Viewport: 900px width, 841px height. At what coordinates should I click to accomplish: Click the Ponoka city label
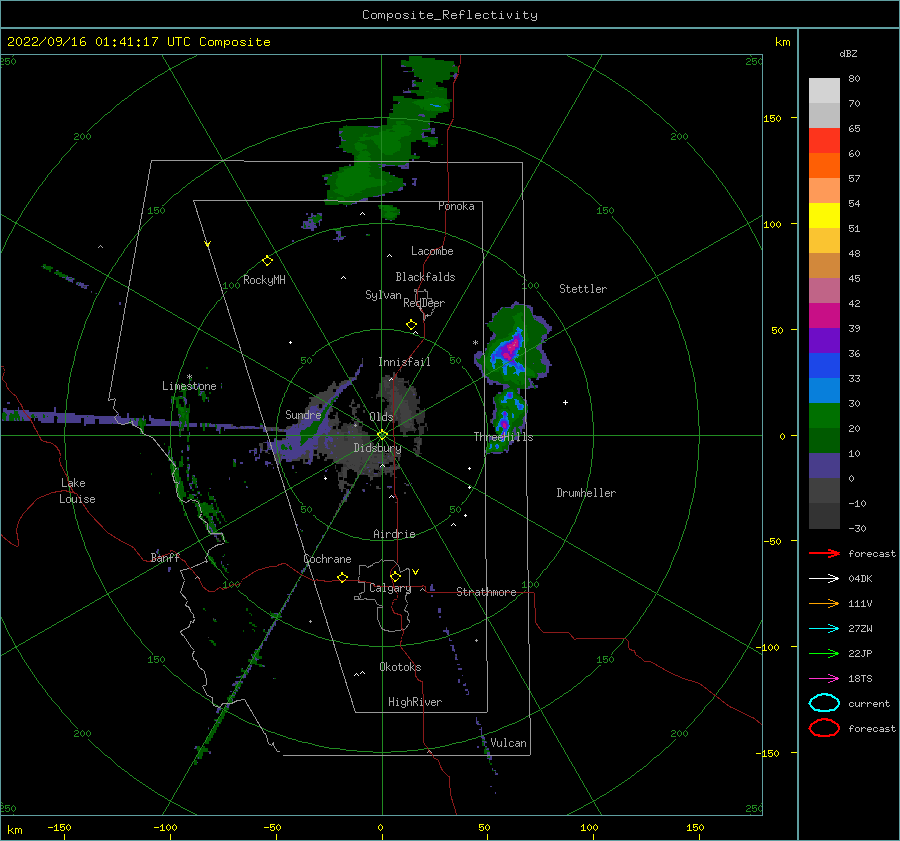click(456, 206)
